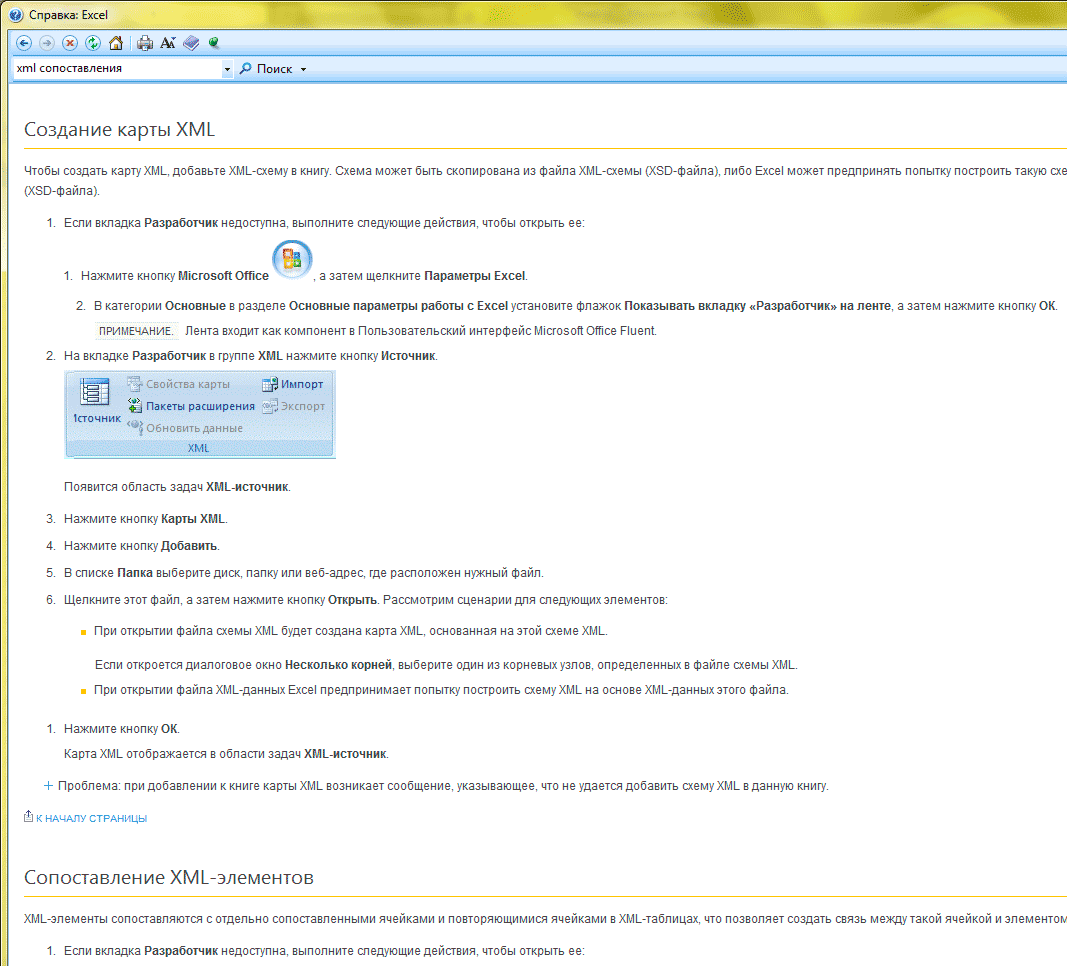Expand the '+ Проблема: при добавлении' section
Viewport: 1067px width, 966px height.
click(x=436, y=786)
